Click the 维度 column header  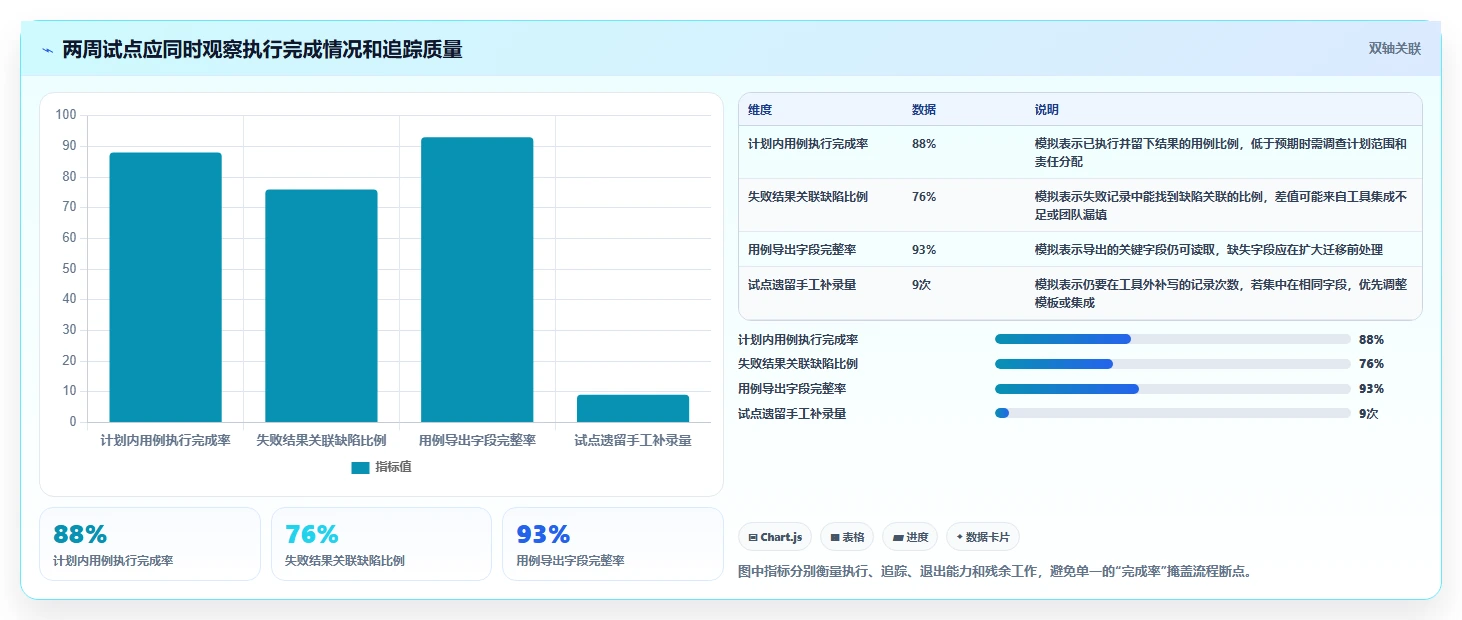pos(760,110)
